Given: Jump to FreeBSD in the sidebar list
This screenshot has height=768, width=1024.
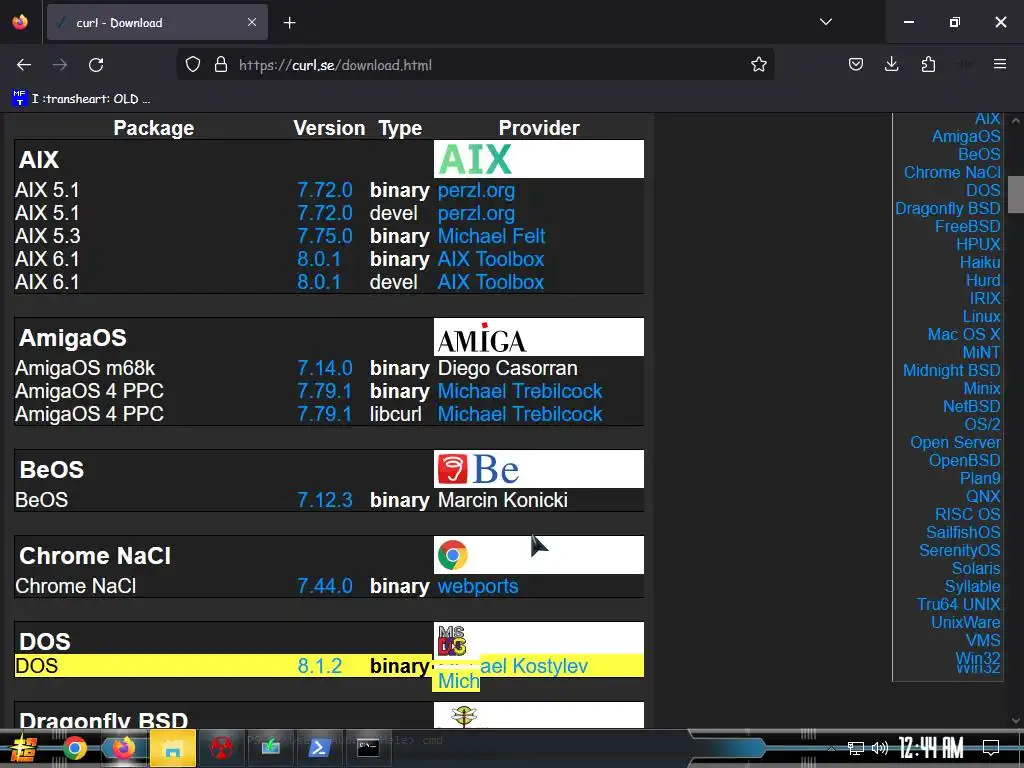Looking at the screenshot, I should pyautogui.click(x=967, y=226).
